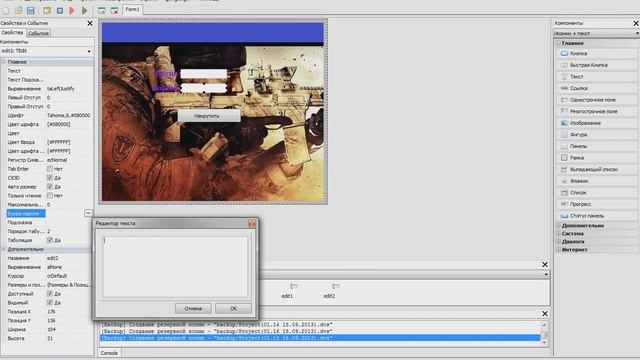
Task: Click the green Run play icon
Action: (84, 10)
